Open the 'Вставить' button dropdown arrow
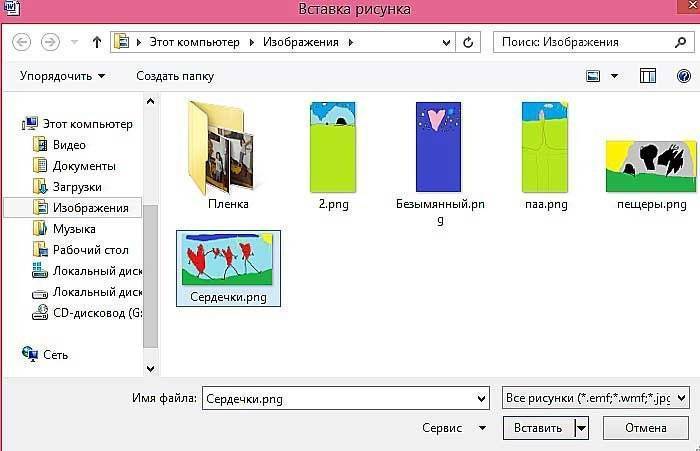The width and height of the screenshot is (700, 451). coord(581,428)
